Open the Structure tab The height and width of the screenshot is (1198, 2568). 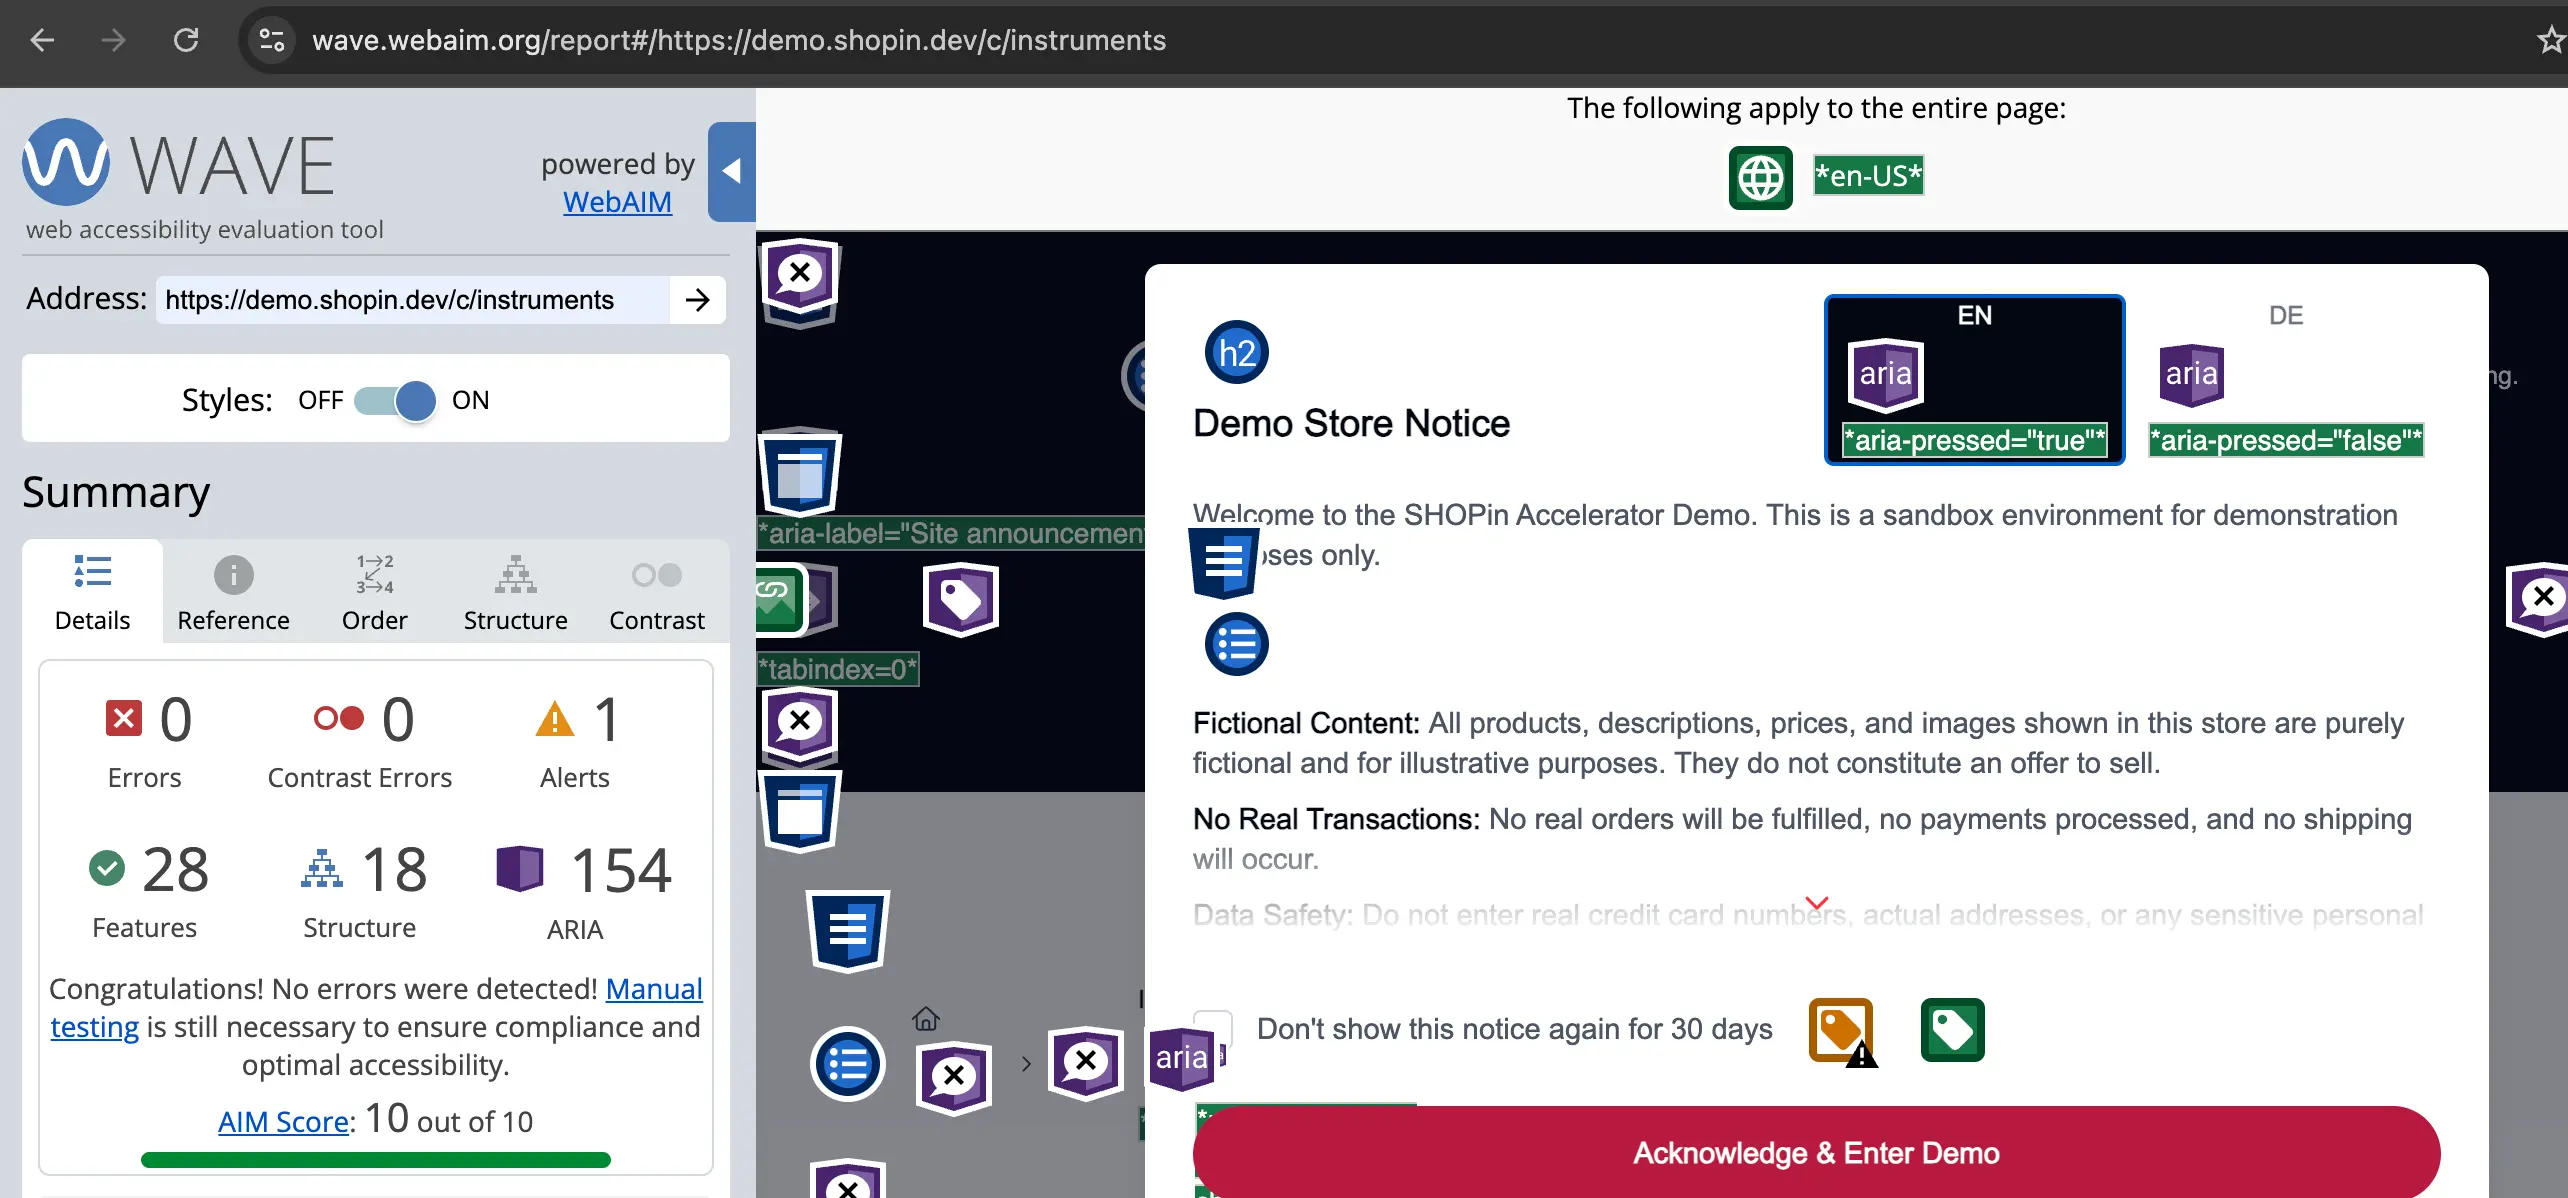[x=516, y=592]
